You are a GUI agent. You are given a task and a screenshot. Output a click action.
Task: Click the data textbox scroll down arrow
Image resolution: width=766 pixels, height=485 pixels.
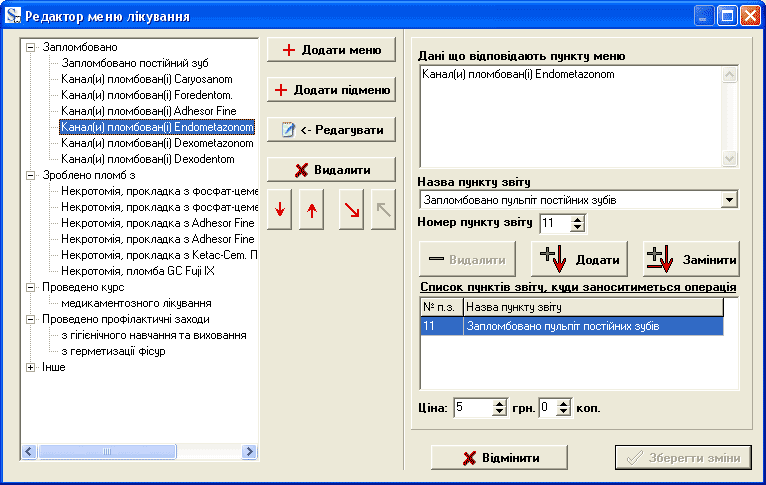(729, 159)
